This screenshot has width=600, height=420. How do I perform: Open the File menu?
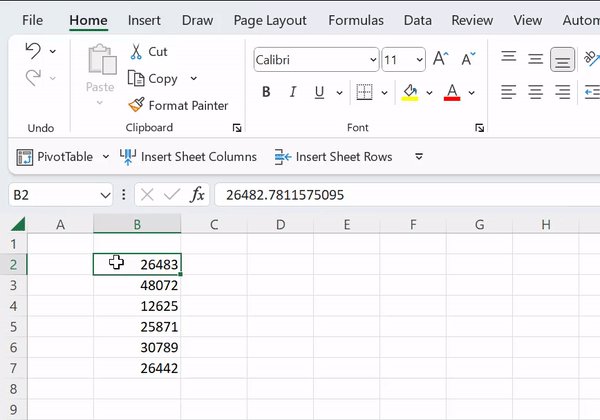[x=33, y=20]
